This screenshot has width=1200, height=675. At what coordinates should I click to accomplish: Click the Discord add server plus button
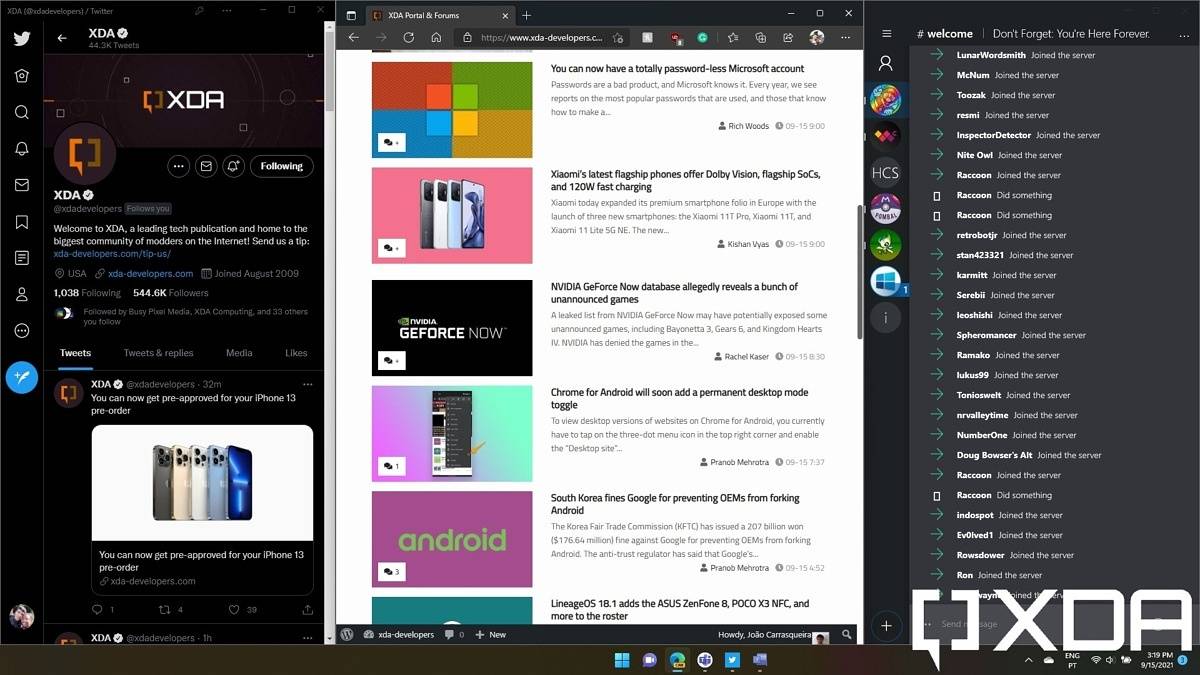click(885, 626)
